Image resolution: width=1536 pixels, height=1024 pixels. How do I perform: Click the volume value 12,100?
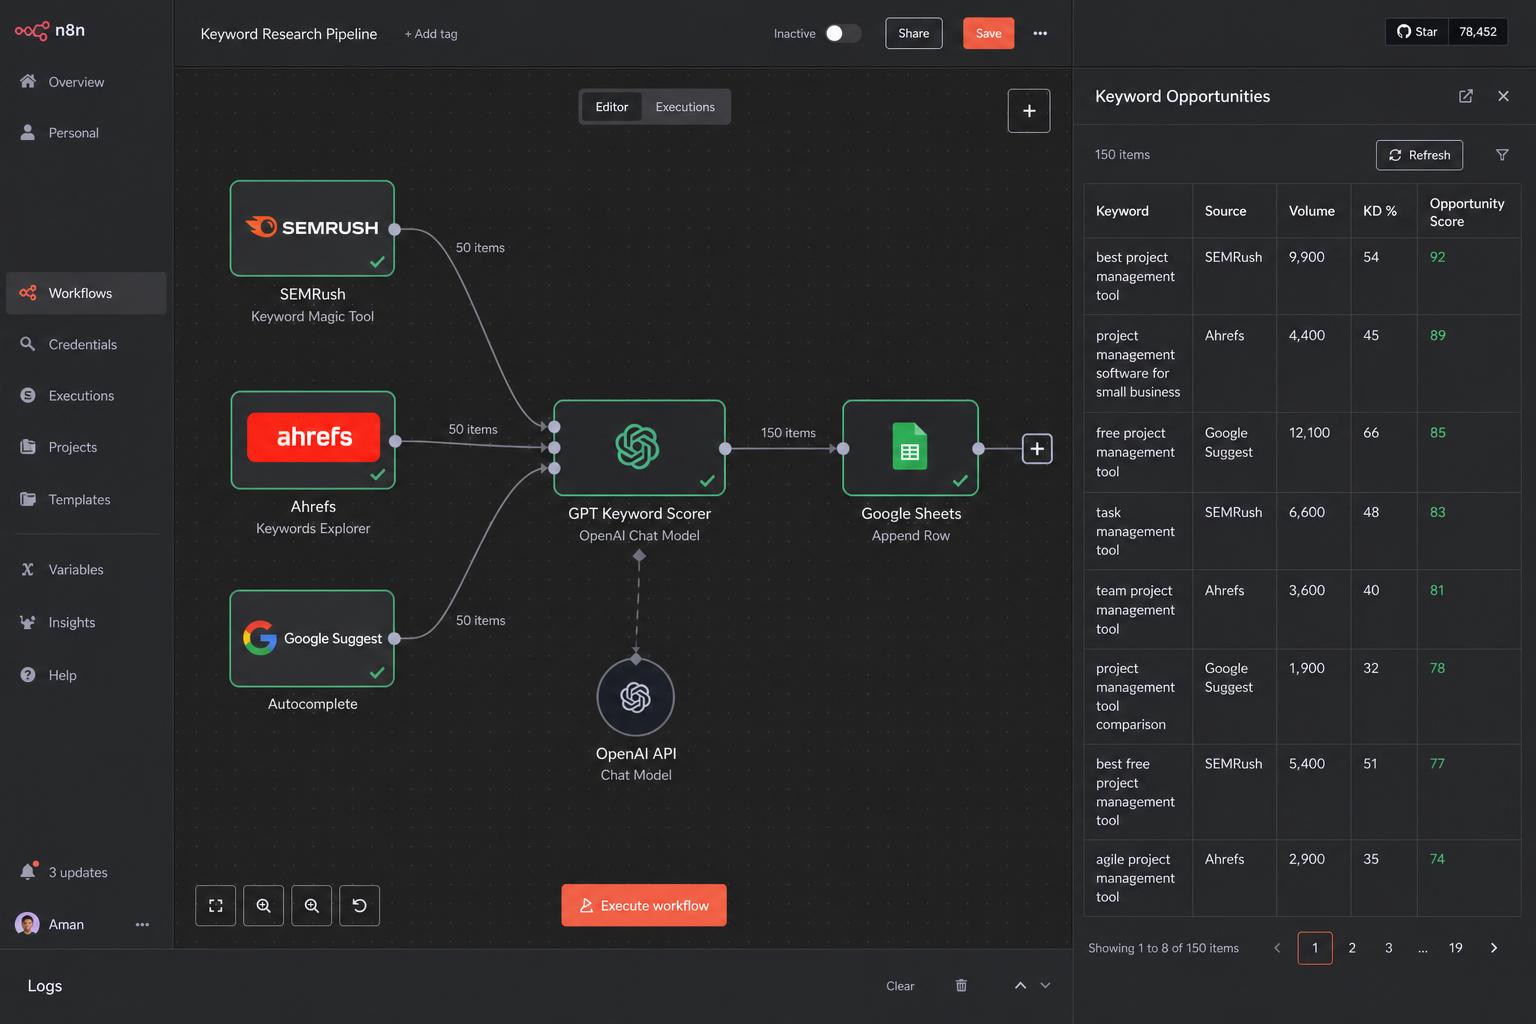(x=1310, y=433)
